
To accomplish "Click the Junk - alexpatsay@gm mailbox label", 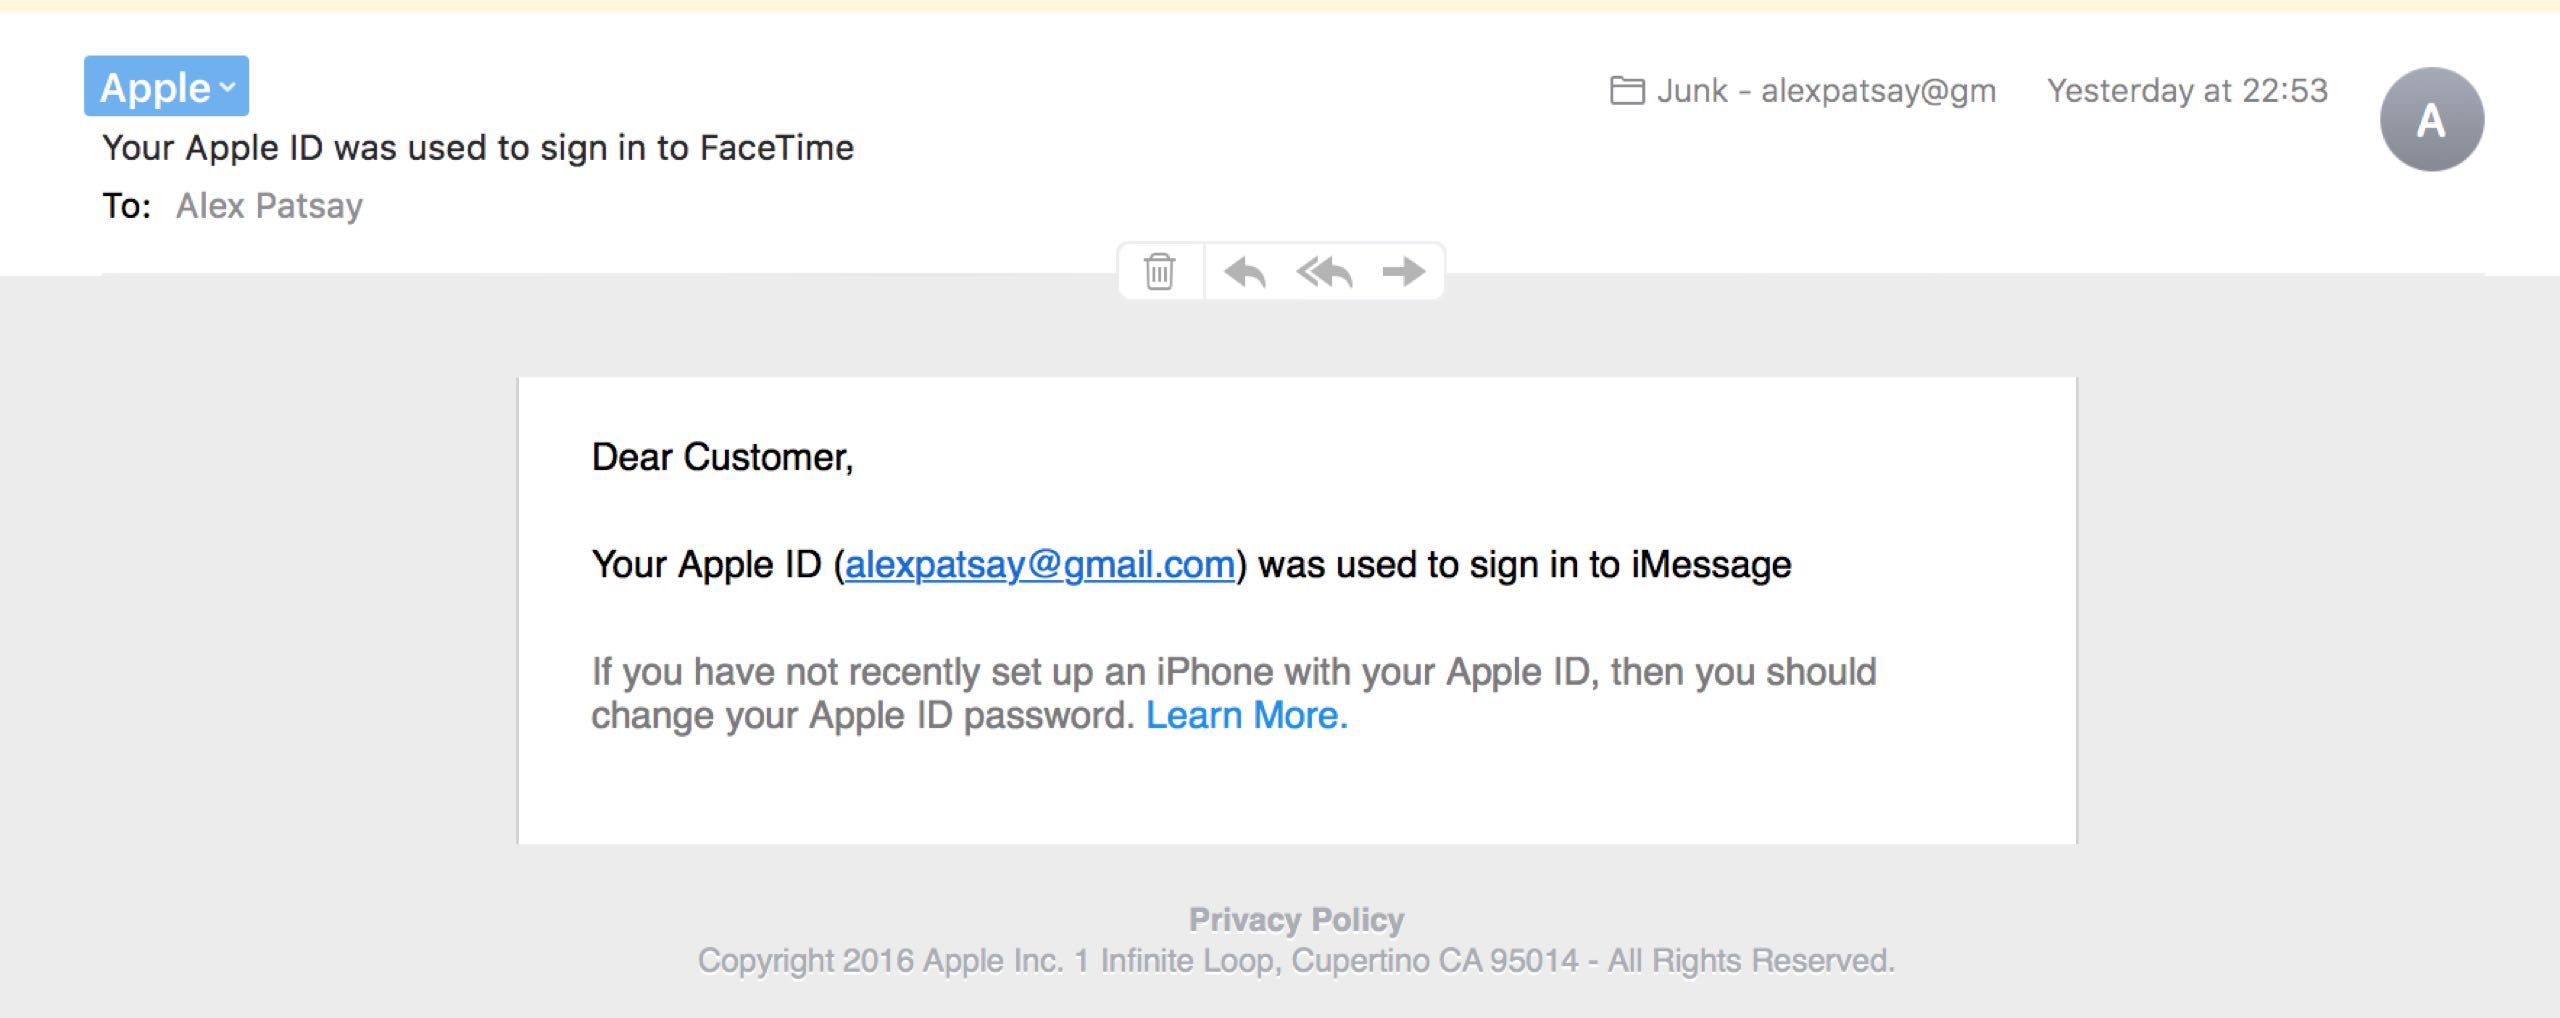I will click(1826, 91).
